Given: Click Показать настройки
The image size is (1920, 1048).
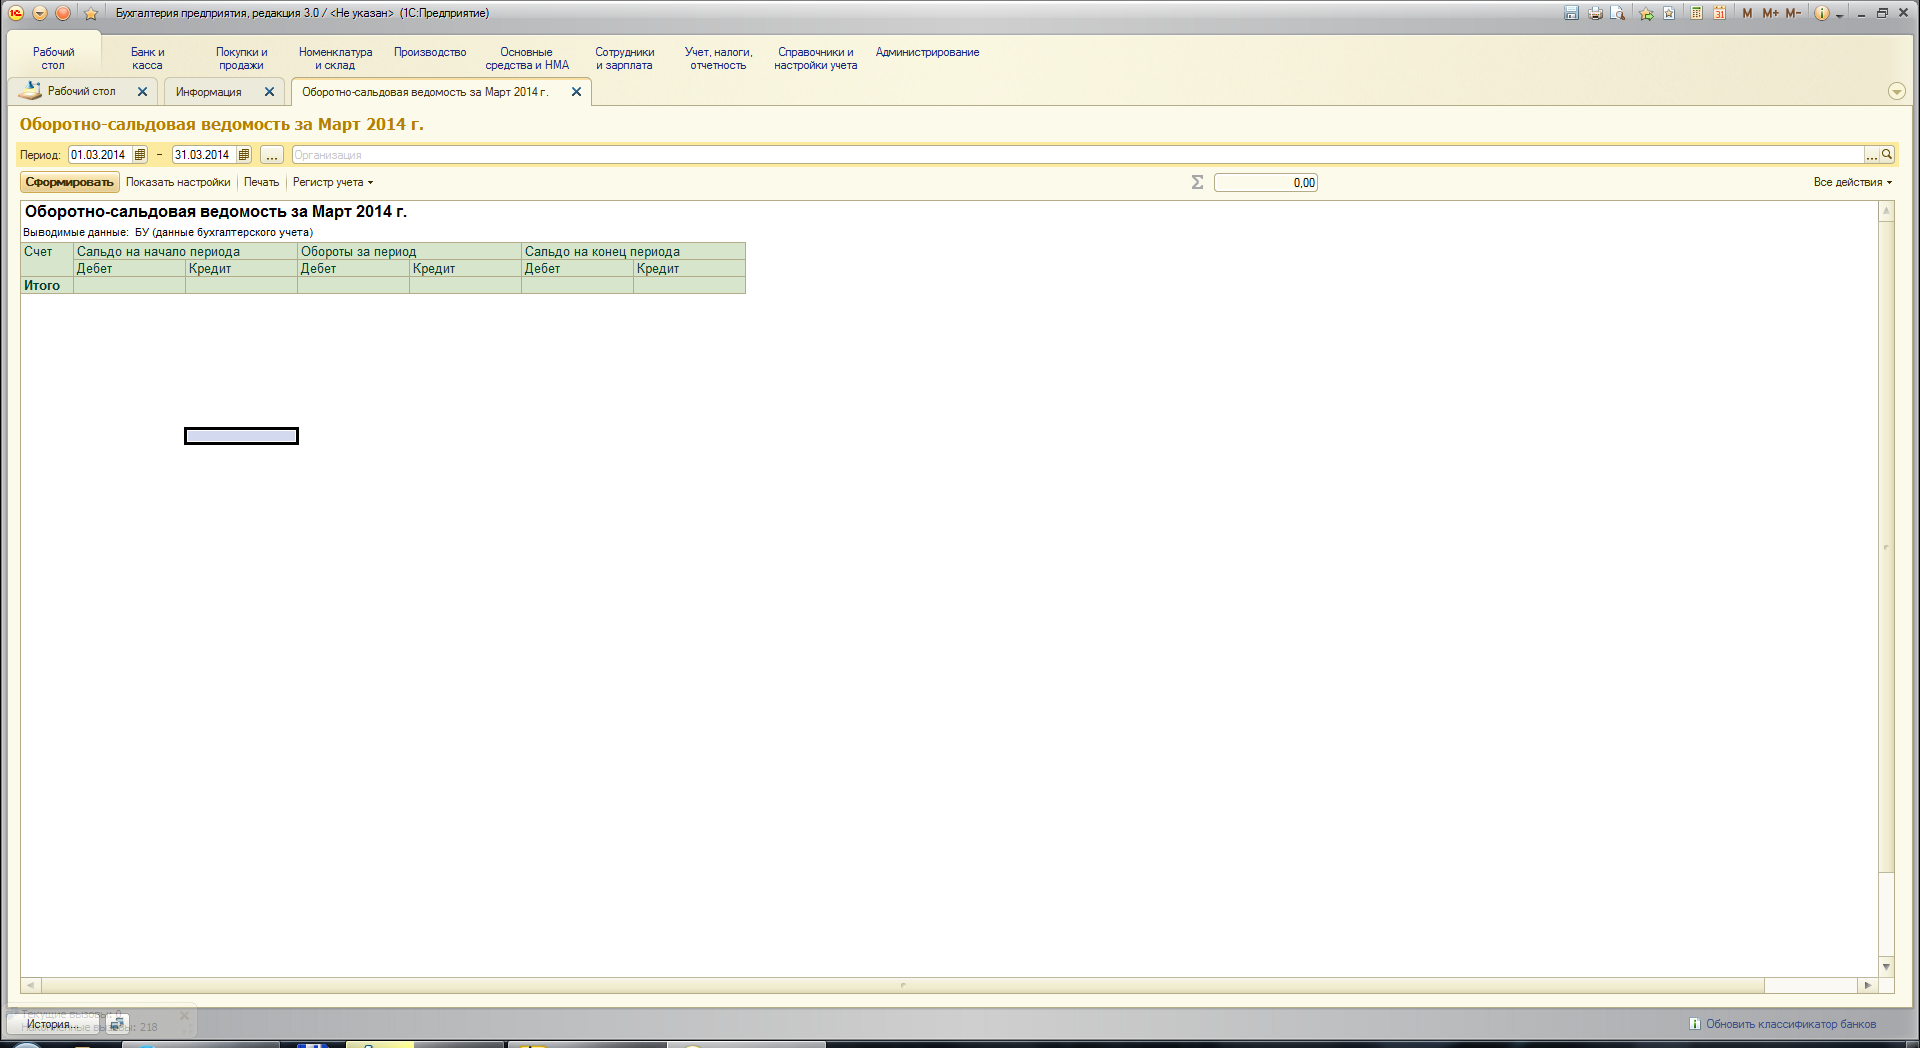Looking at the screenshot, I should pos(178,182).
